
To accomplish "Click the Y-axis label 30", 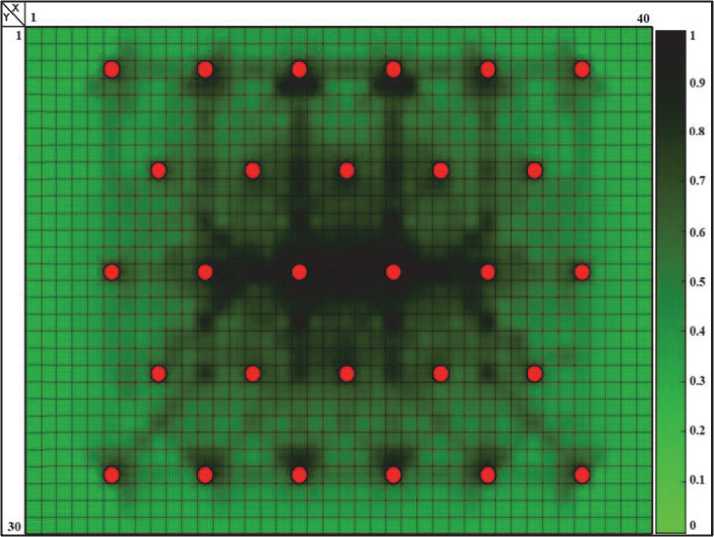I will (x=14, y=527).
